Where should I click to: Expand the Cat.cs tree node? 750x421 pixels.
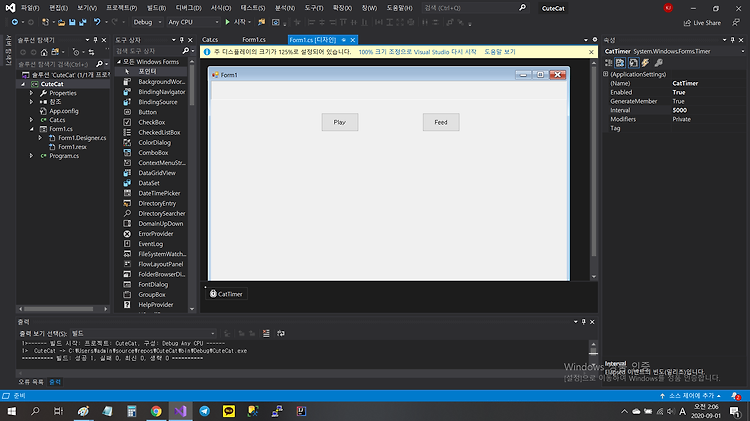[32, 120]
